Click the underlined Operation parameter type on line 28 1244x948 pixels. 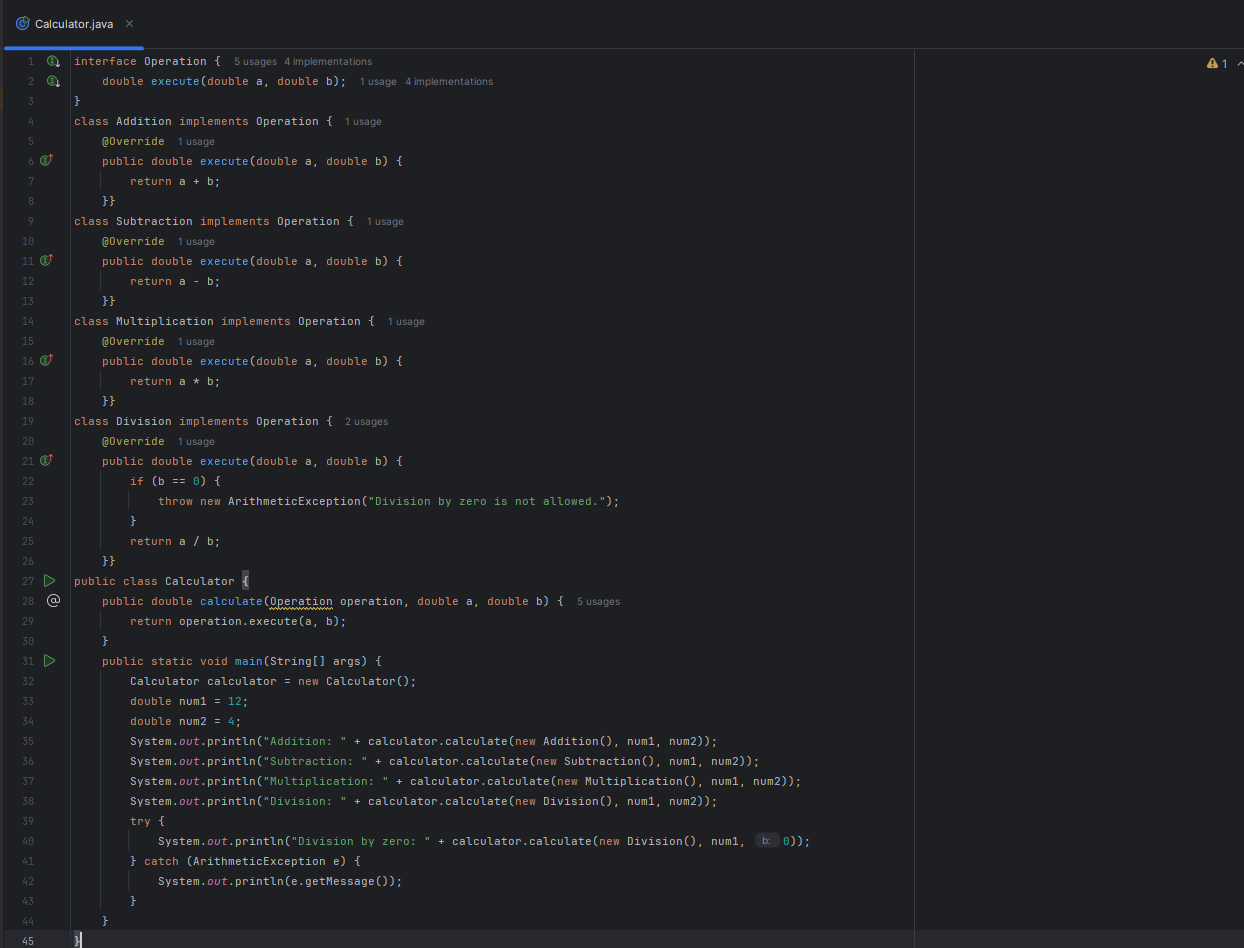[301, 601]
